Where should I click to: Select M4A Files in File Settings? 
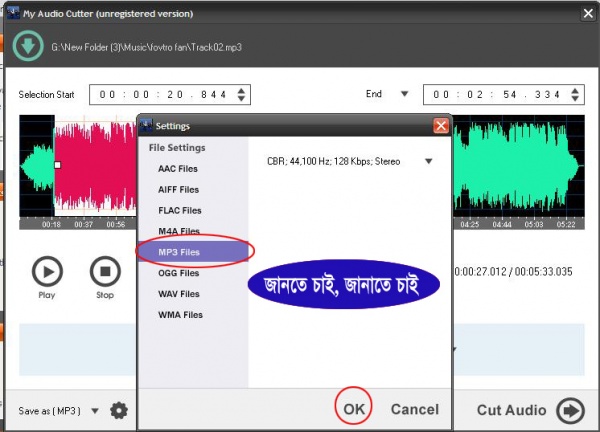point(179,231)
